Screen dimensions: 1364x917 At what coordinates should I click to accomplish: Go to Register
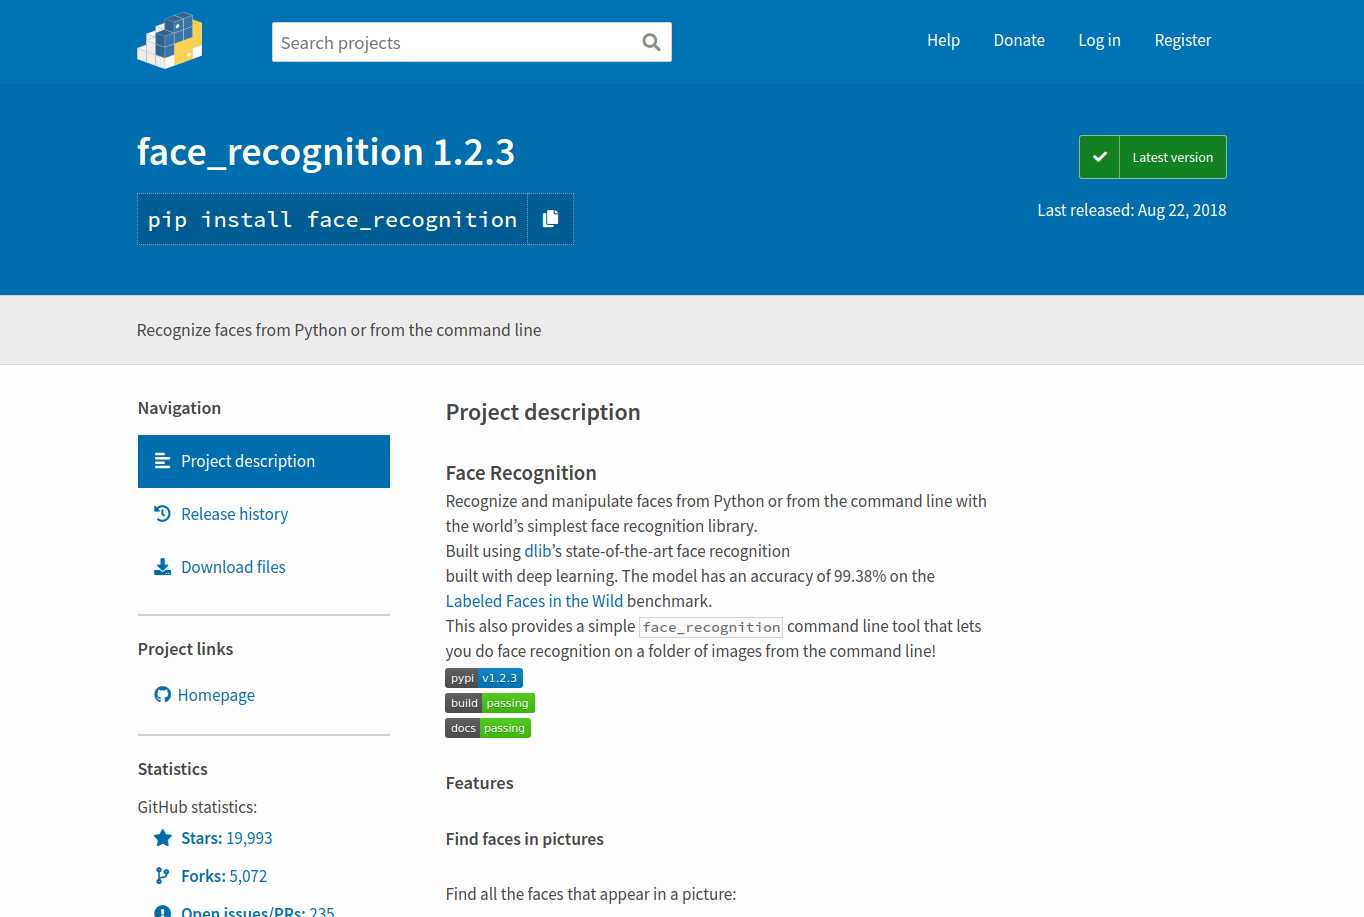pyautogui.click(x=1183, y=40)
